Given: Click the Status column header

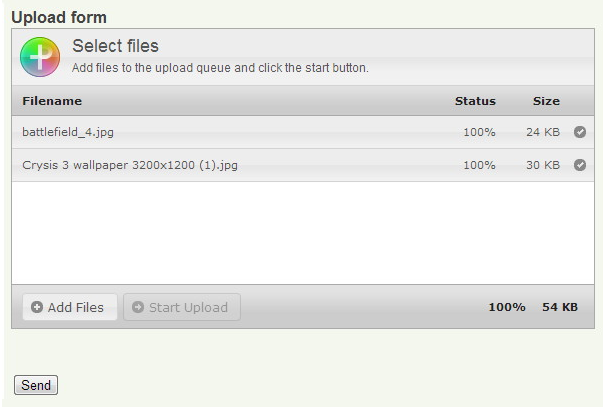Looking at the screenshot, I should pyautogui.click(x=475, y=101).
